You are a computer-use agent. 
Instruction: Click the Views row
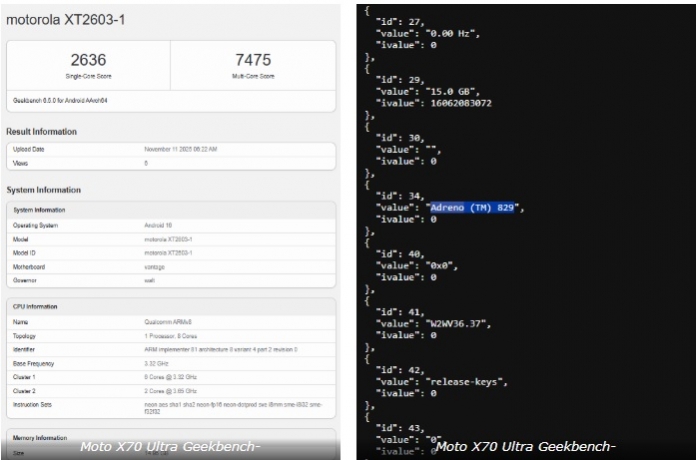tap(172, 163)
